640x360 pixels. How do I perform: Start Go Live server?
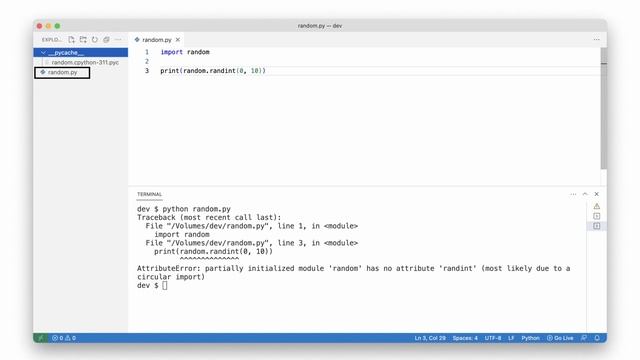[x=560, y=338]
